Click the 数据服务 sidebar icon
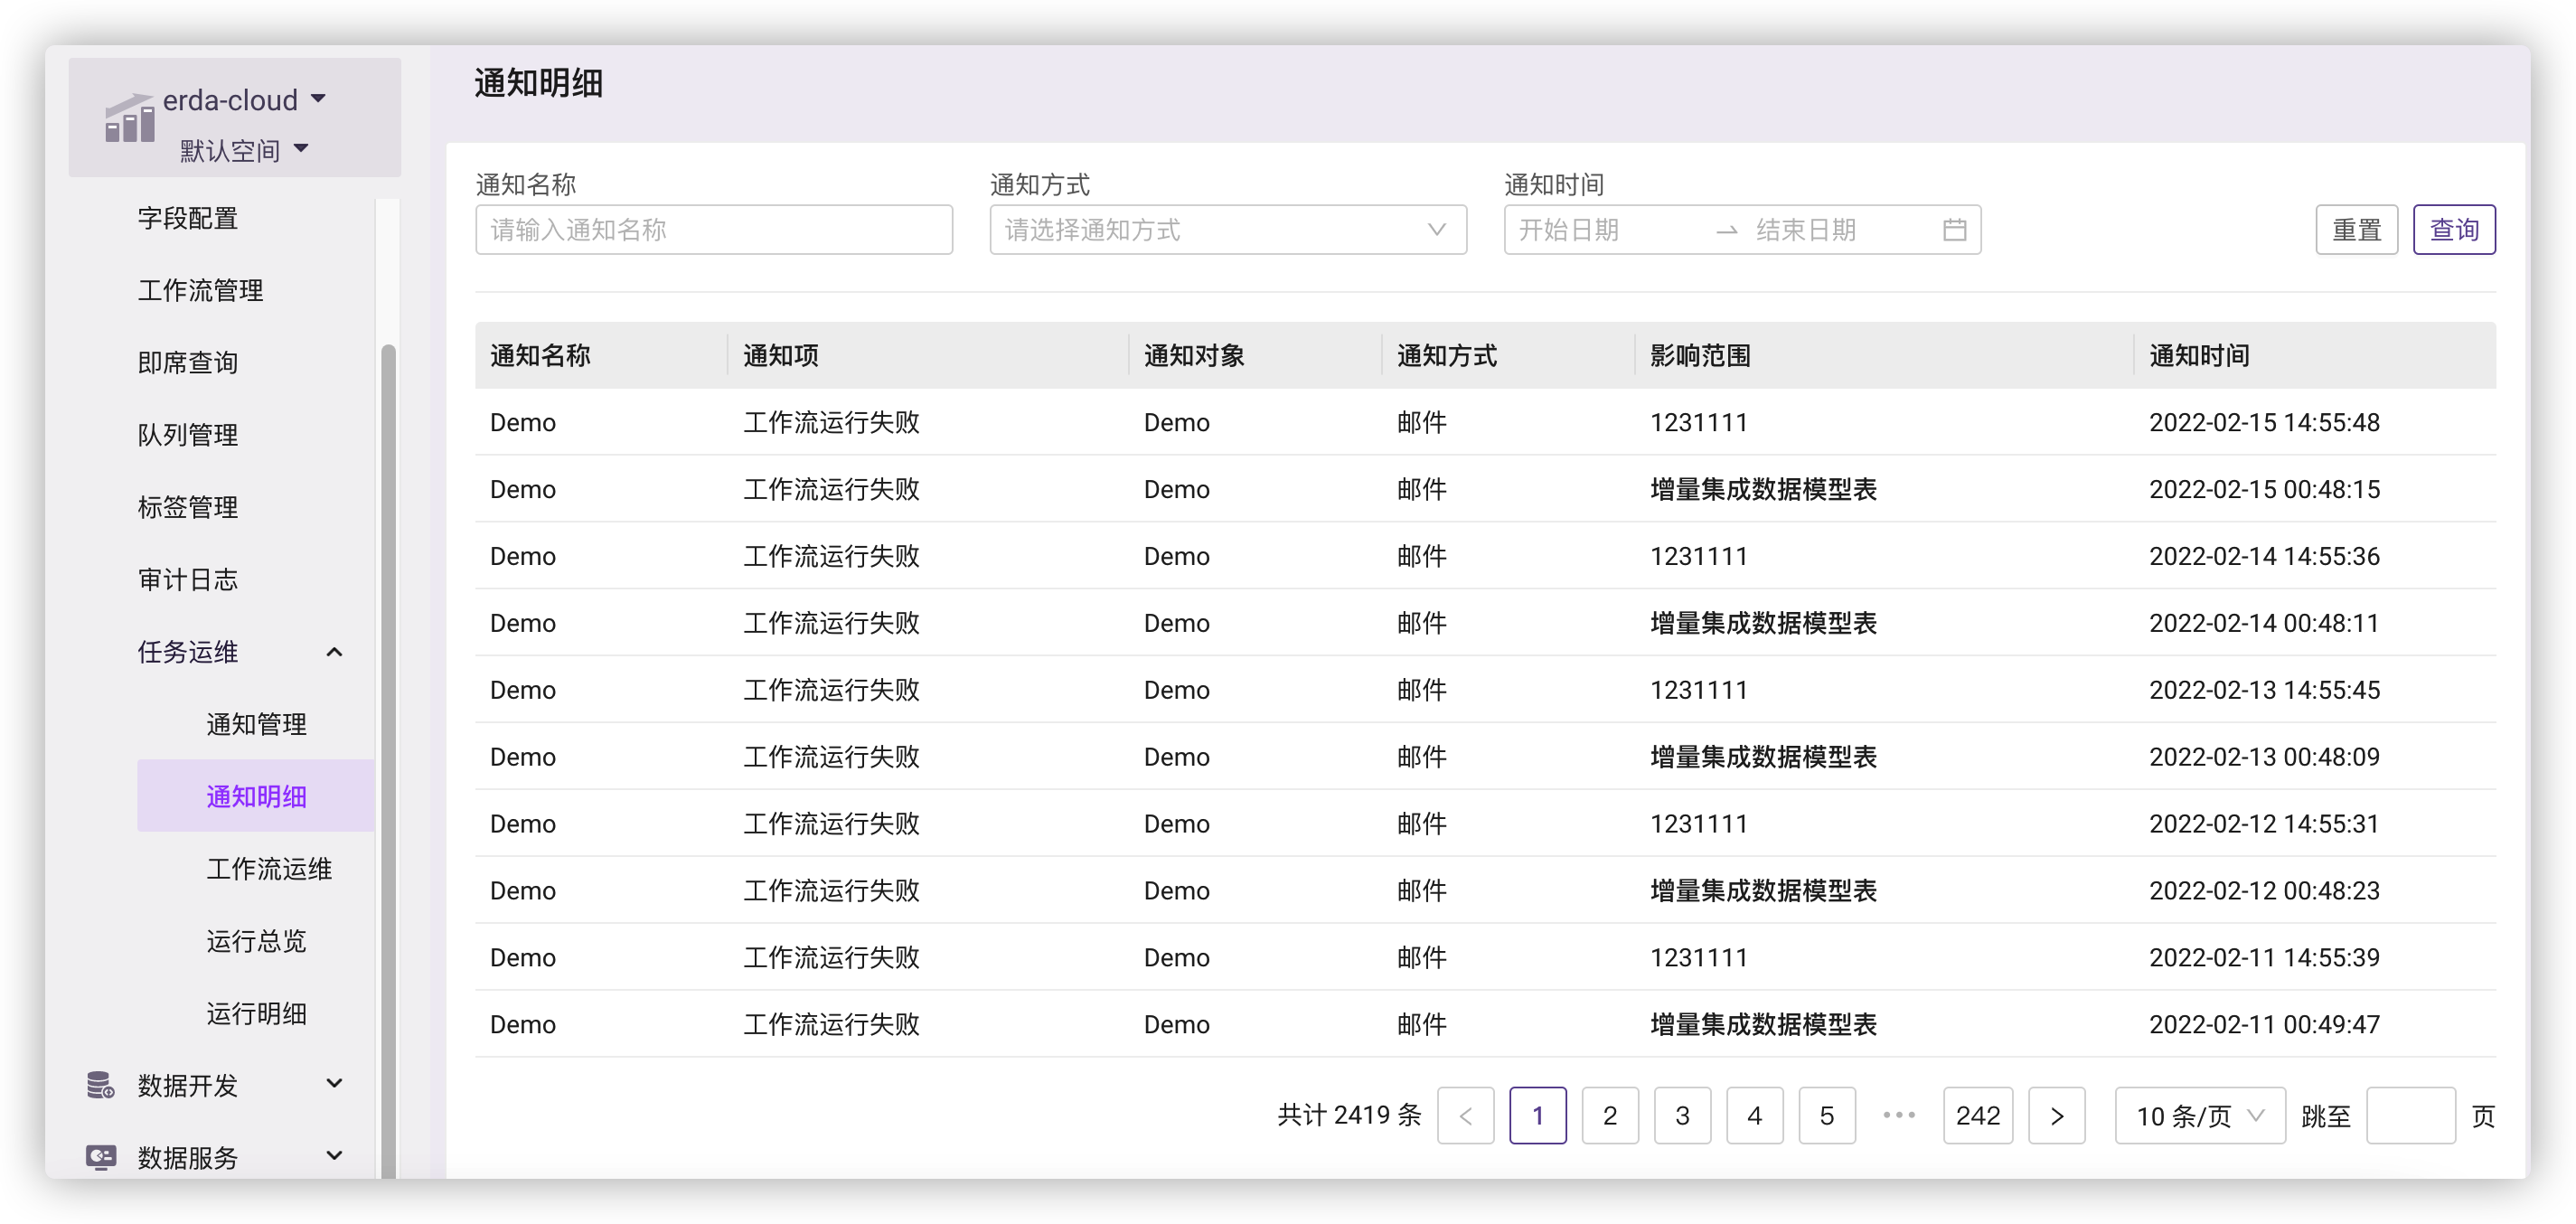Viewport: 2576px width, 1224px height. [x=100, y=1157]
